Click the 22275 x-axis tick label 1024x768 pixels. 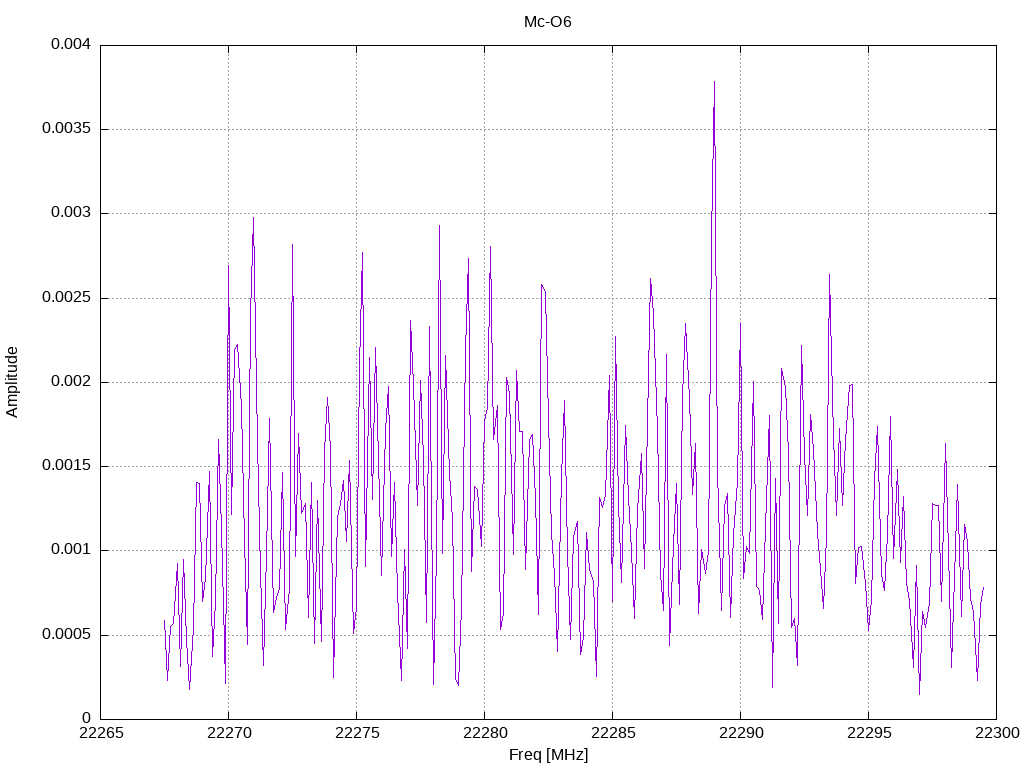coord(356,733)
